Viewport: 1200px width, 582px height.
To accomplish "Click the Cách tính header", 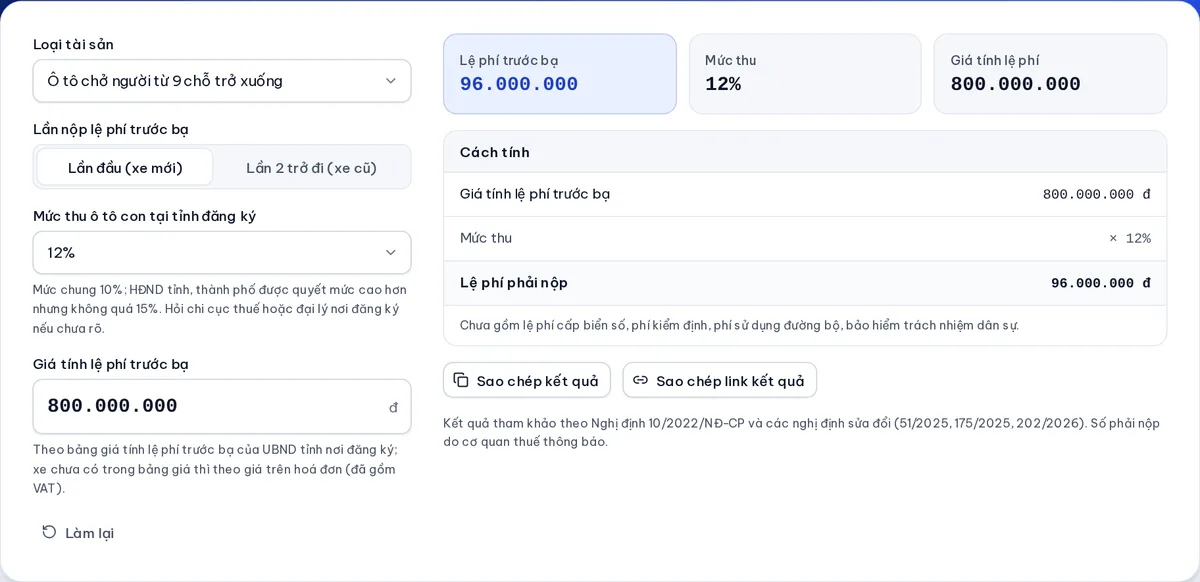I will pyautogui.click(x=805, y=152).
